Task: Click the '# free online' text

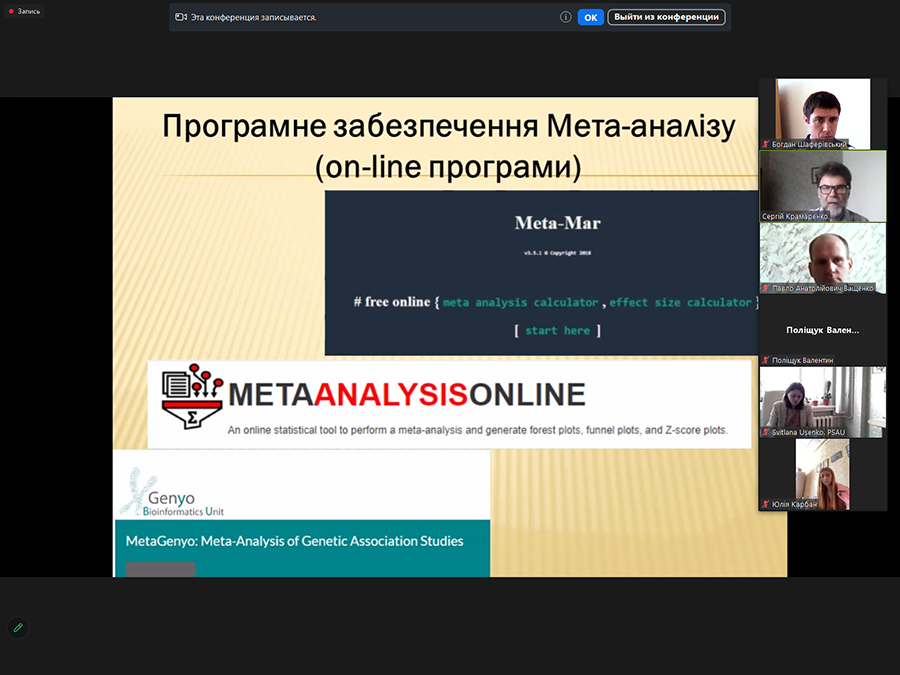Action: (x=391, y=302)
